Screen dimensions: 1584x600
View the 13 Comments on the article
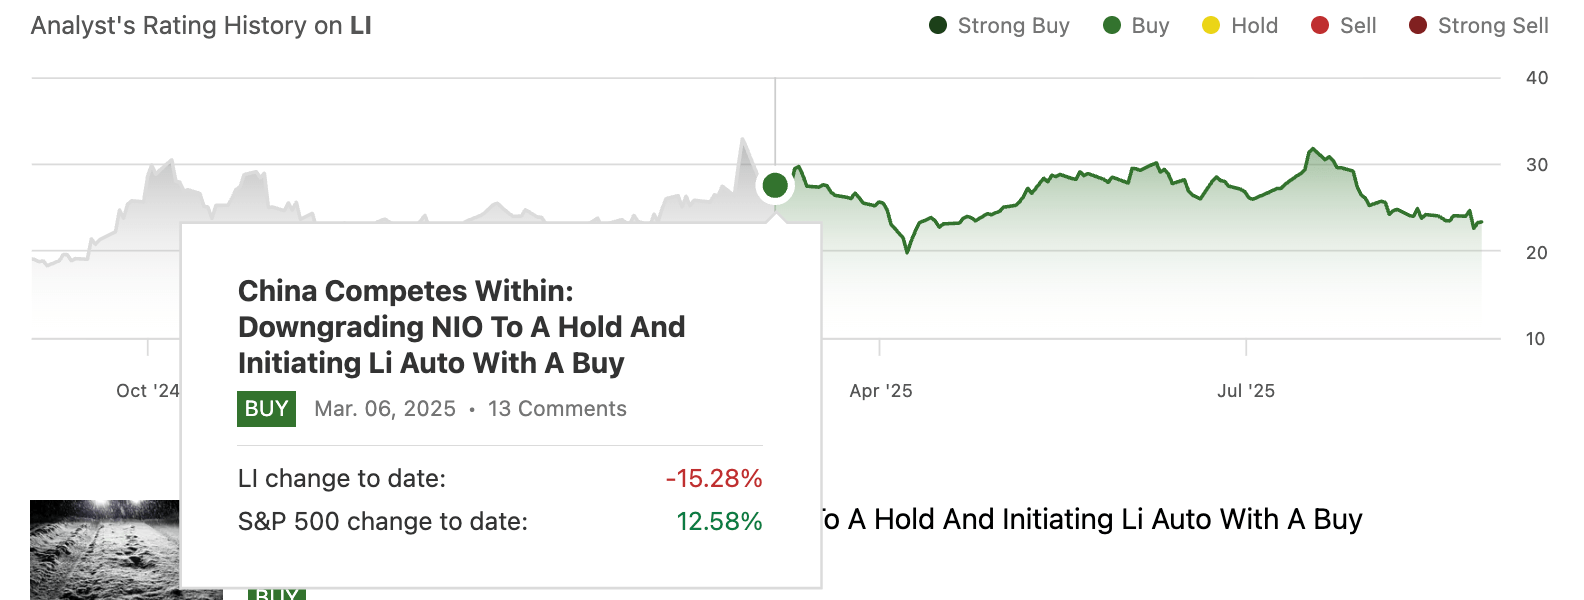coord(556,408)
